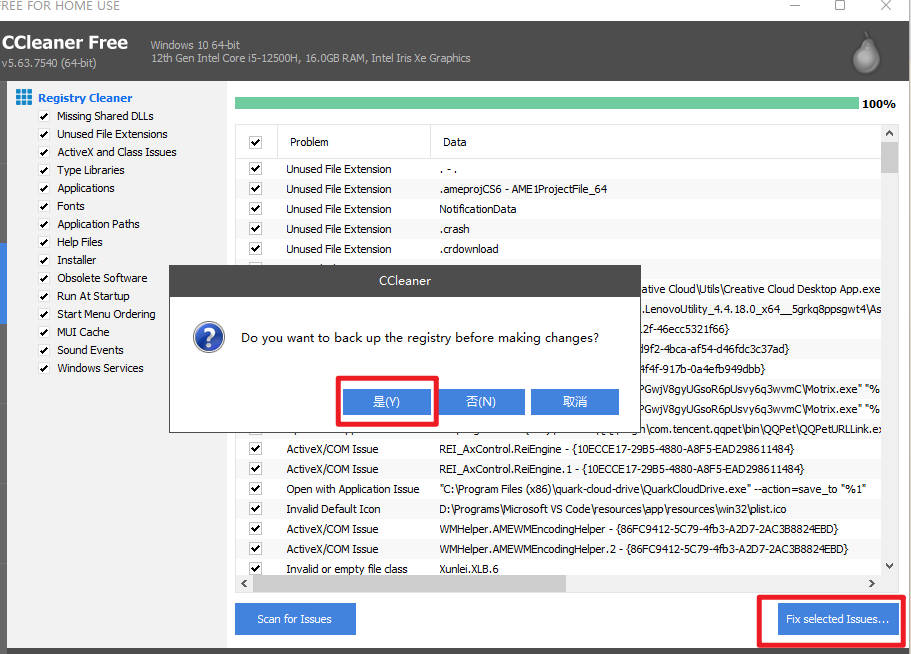Click the Registry Cleaner grid icon

24,97
